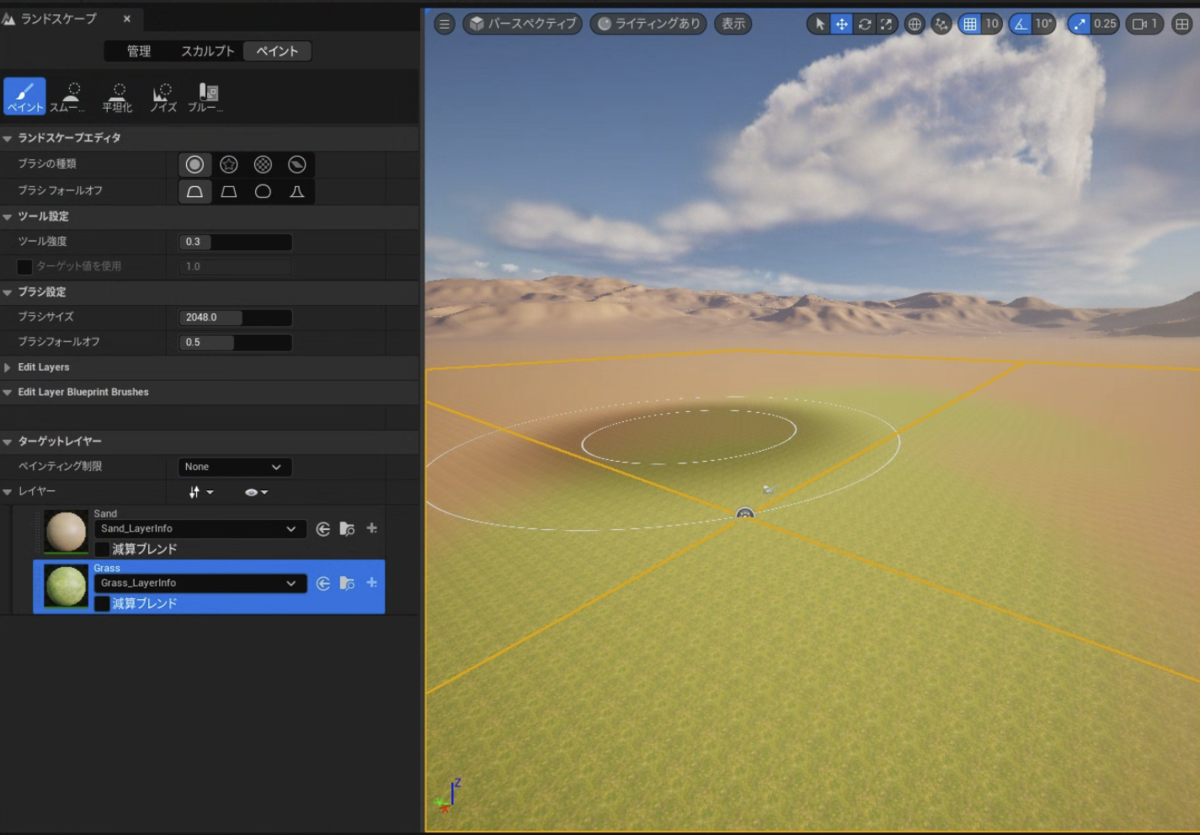Open the ライティングあり view mode menu
Image resolution: width=1200 pixels, height=835 pixels.
[649, 24]
